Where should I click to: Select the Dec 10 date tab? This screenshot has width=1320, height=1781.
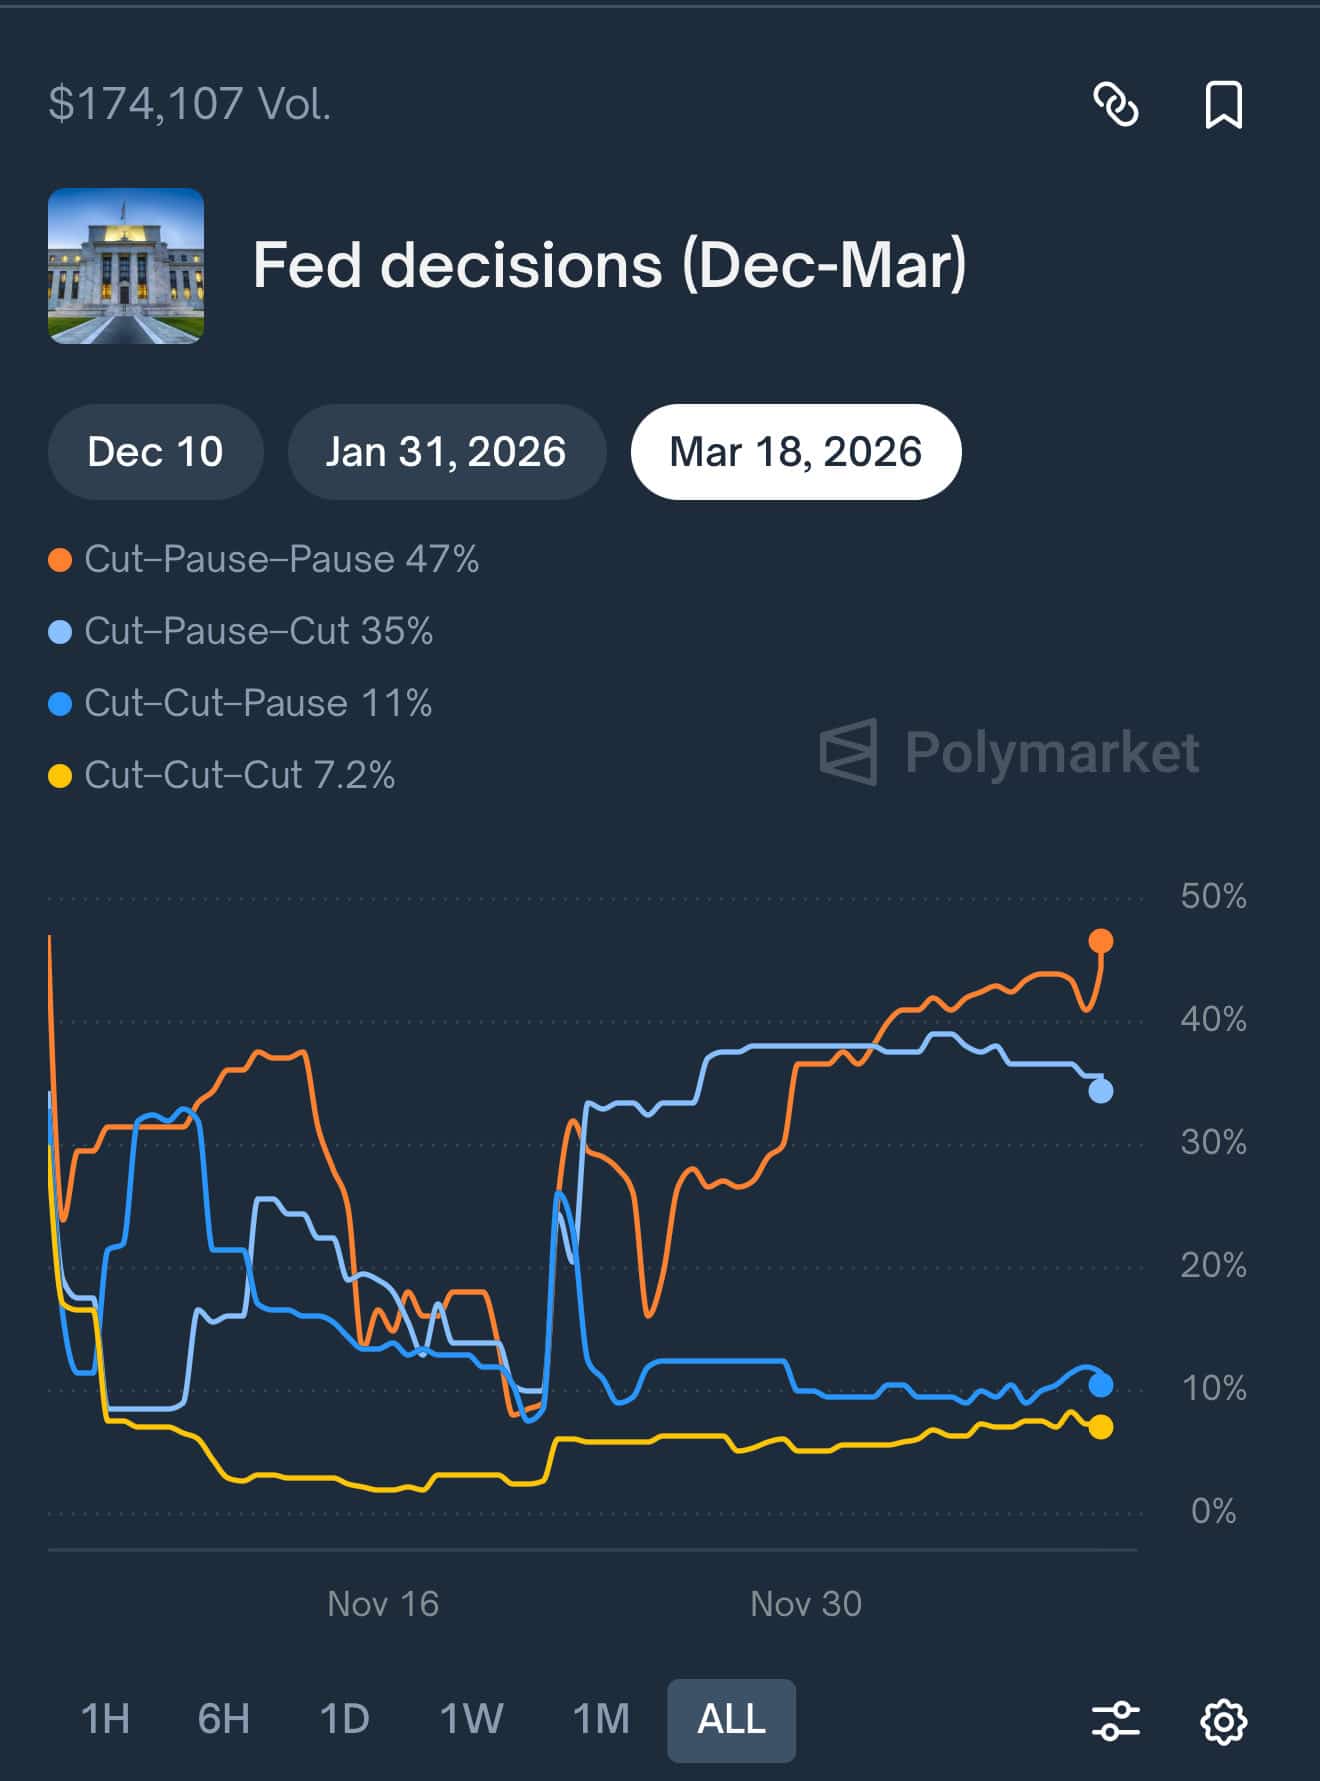(155, 452)
